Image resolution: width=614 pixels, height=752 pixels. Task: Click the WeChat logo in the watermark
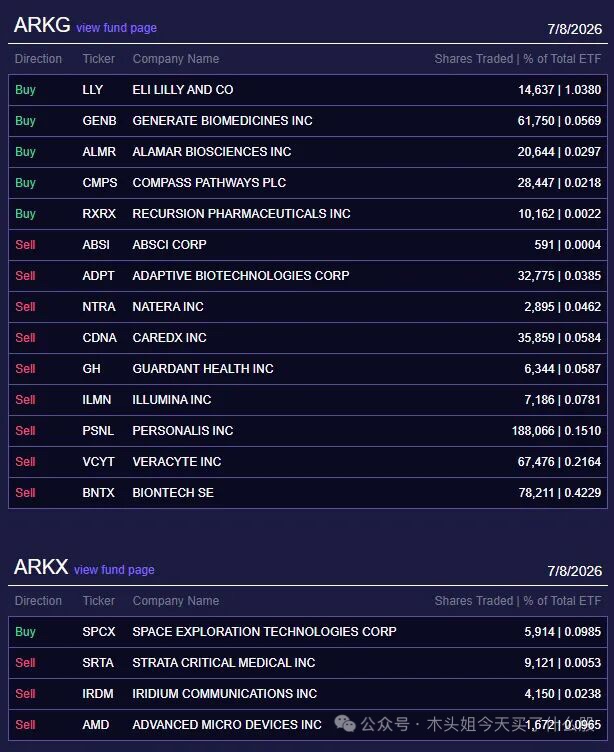[x=345, y=723]
